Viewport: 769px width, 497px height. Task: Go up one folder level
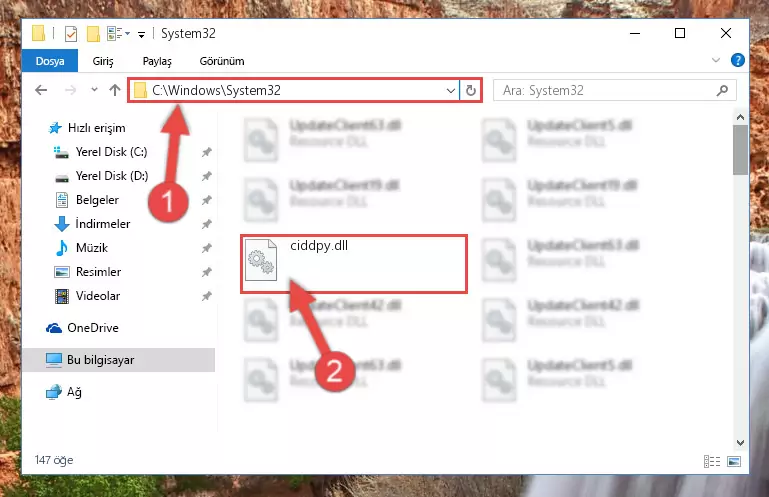click(x=115, y=90)
